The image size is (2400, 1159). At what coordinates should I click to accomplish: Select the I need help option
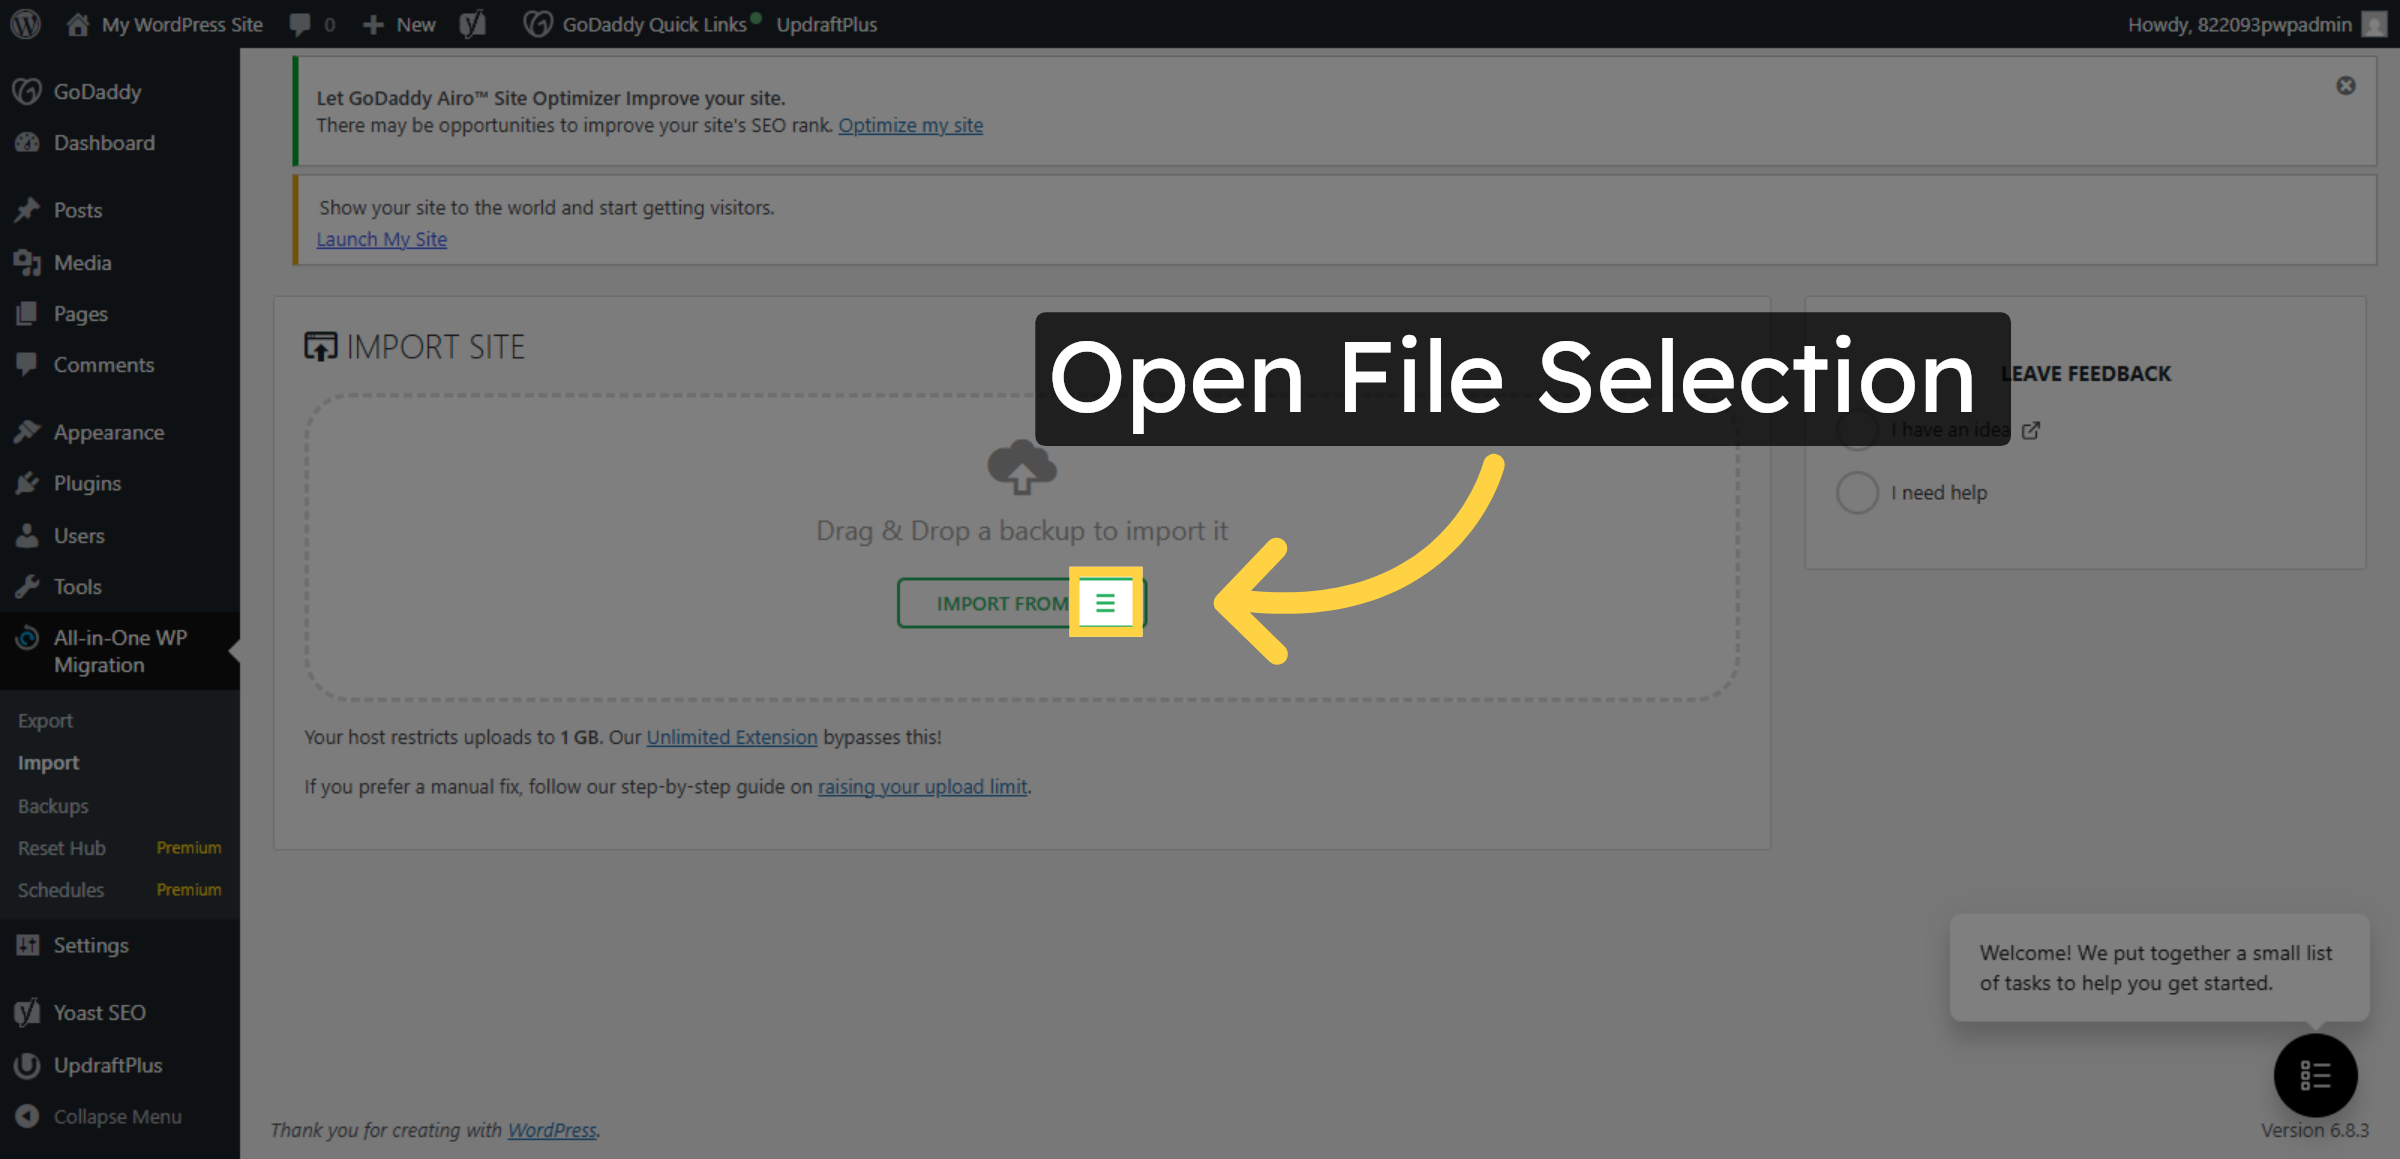point(1857,492)
